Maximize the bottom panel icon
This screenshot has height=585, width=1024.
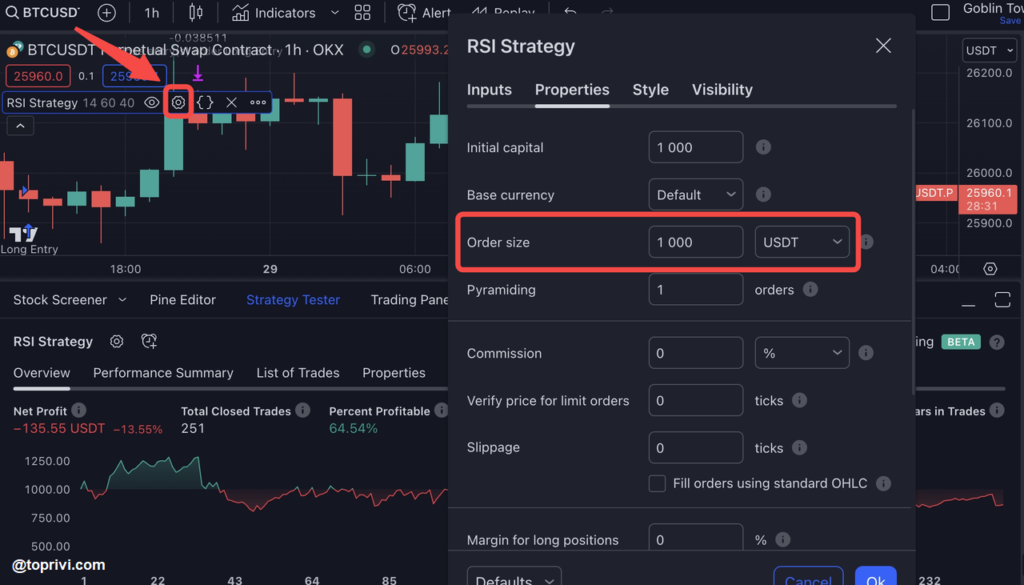click(1002, 300)
